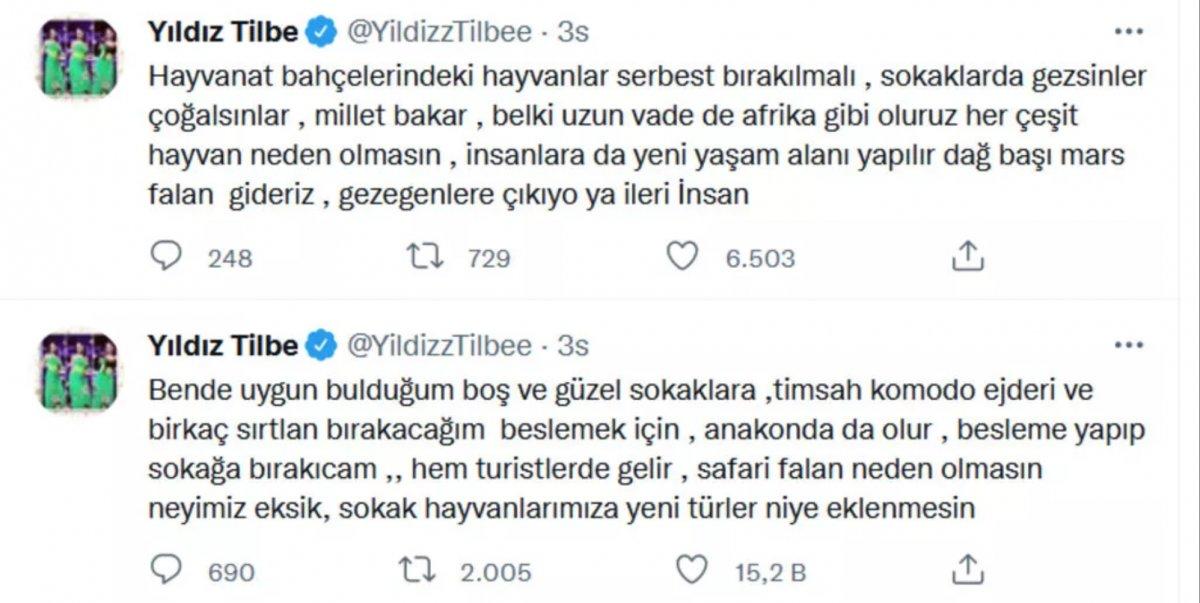Click the verified badge on the first tweet
1200x603 pixels.
point(318,30)
